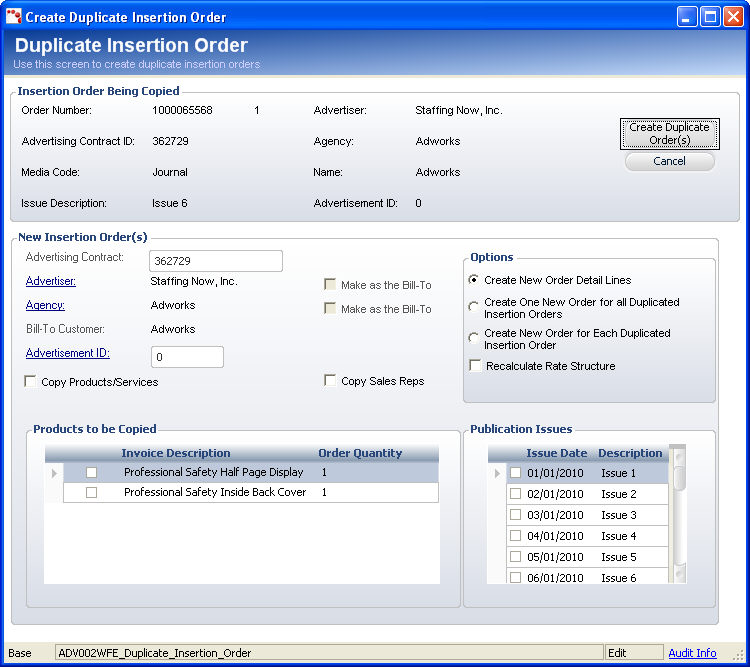
Task: Click the Publication Issues vertical scrollbar
Action: pyautogui.click(x=678, y=520)
